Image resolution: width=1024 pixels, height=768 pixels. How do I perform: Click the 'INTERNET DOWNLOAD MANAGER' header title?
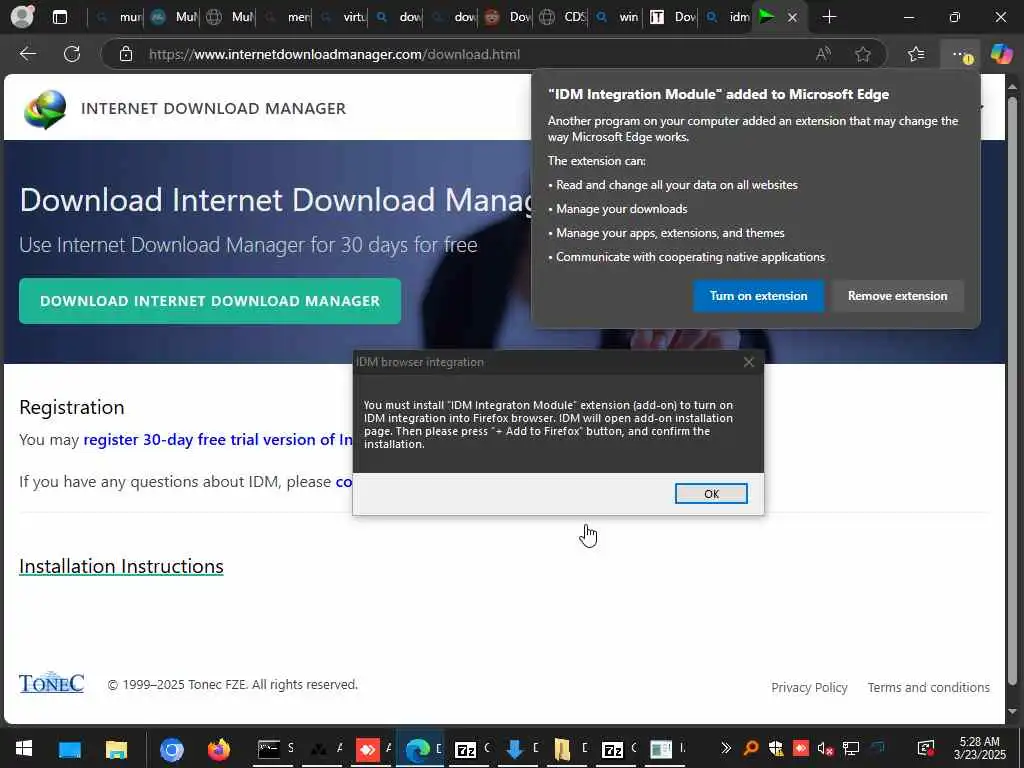(x=214, y=108)
